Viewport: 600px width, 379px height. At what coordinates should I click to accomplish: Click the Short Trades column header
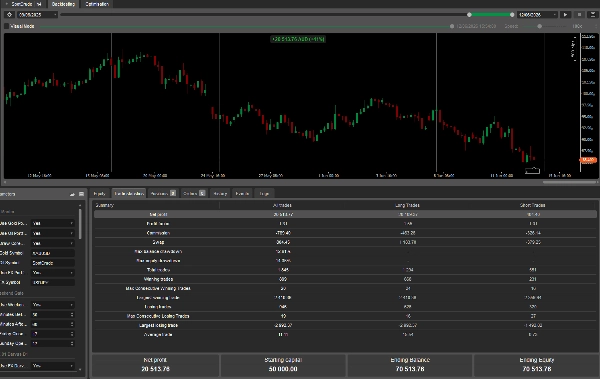[x=533, y=205]
